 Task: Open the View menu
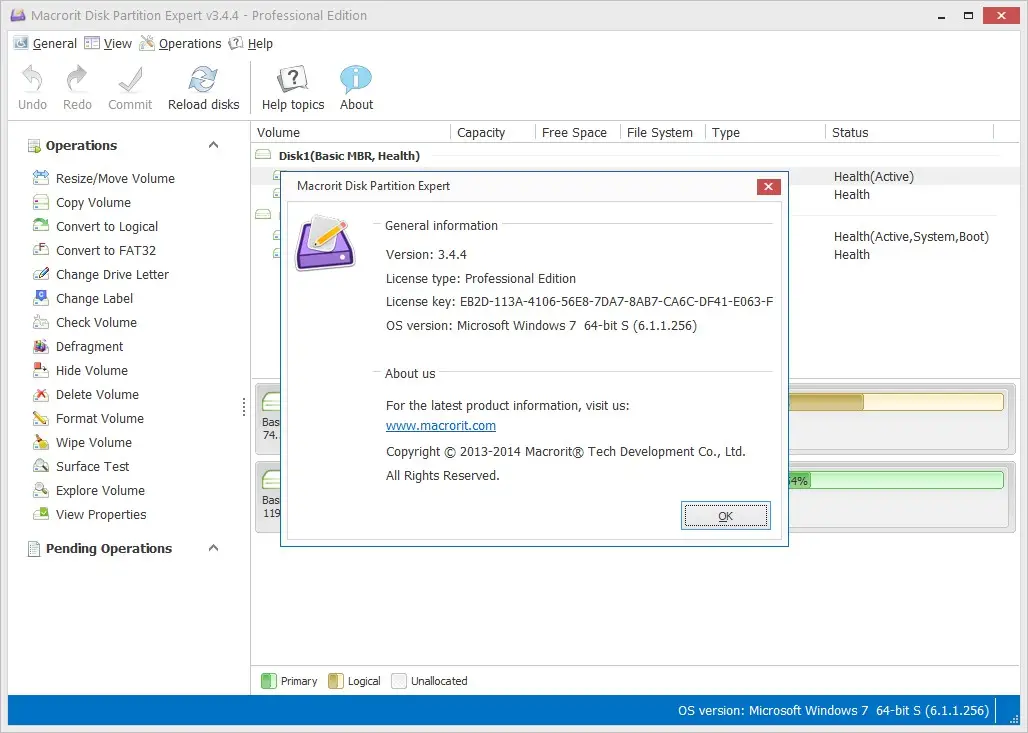tap(108, 43)
